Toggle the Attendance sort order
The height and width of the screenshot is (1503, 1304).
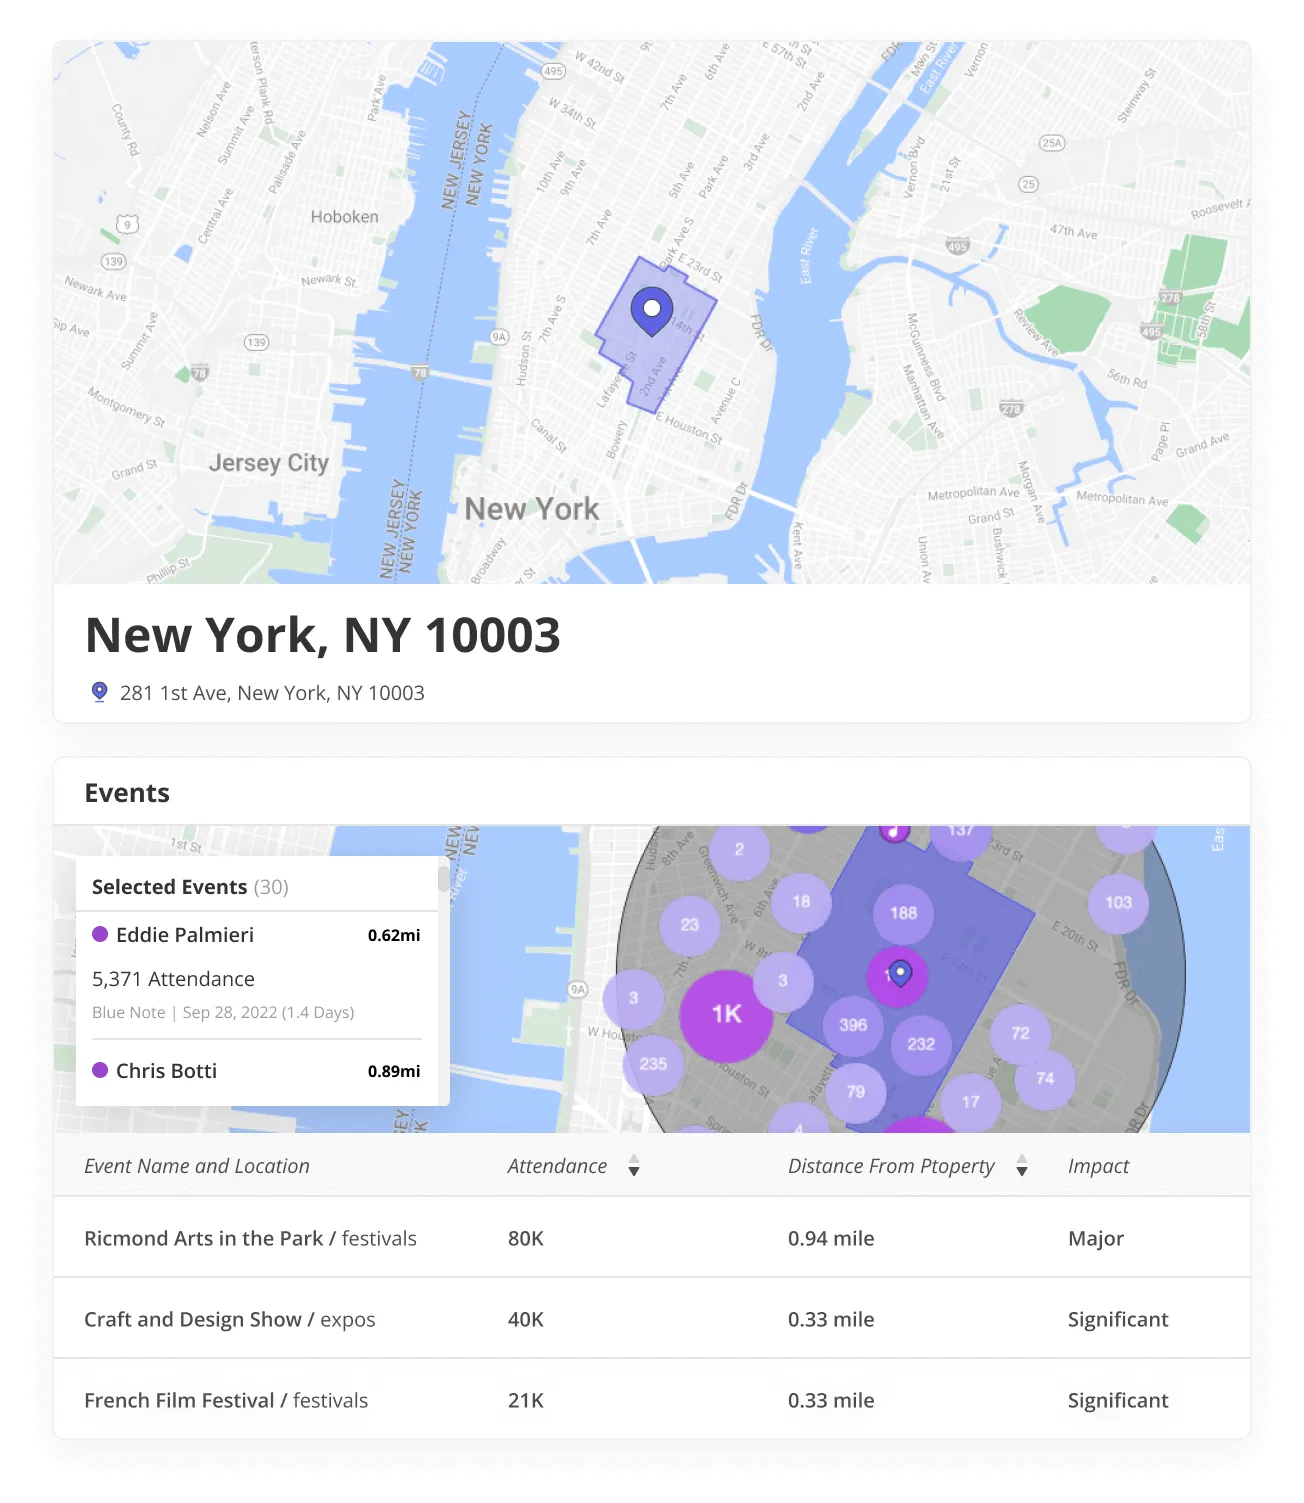coord(633,1166)
